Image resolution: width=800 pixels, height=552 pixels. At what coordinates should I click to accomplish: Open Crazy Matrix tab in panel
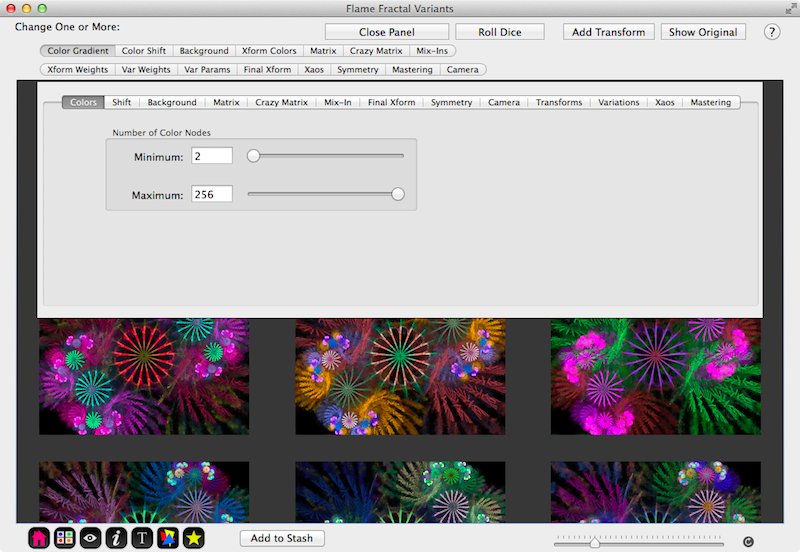[282, 103]
